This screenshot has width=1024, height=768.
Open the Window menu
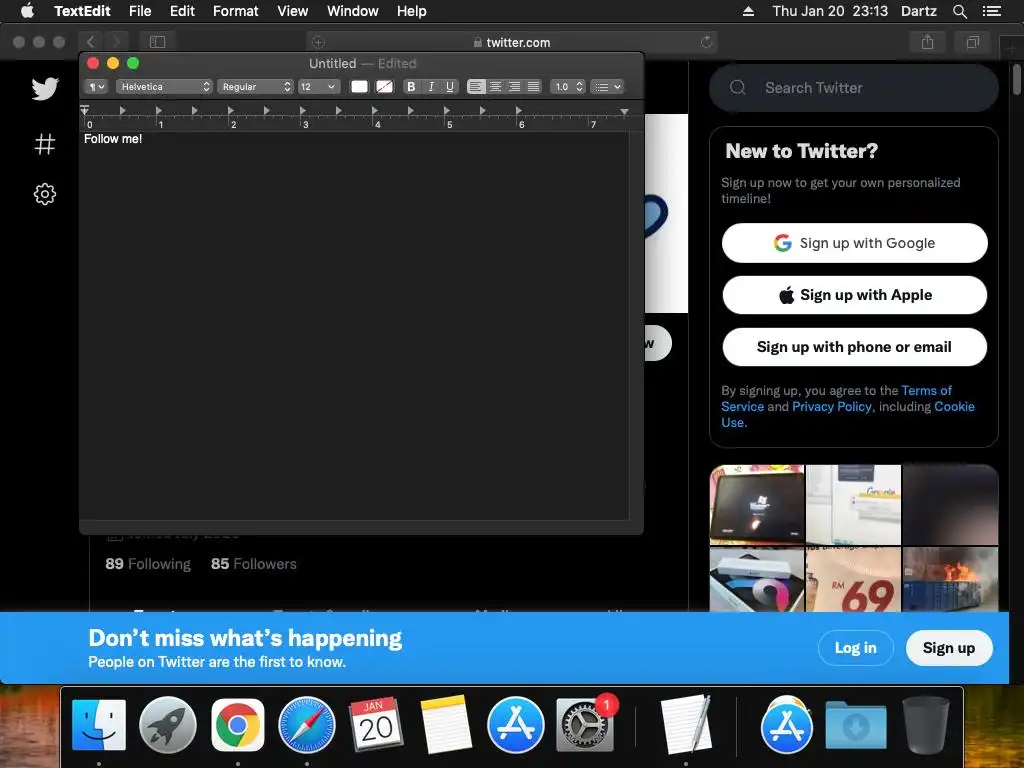pyautogui.click(x=353, y=11)
